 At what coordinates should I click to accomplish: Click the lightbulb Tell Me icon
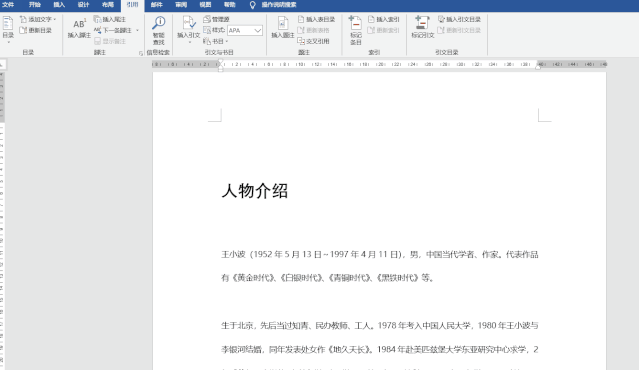[x=252, y=5]
